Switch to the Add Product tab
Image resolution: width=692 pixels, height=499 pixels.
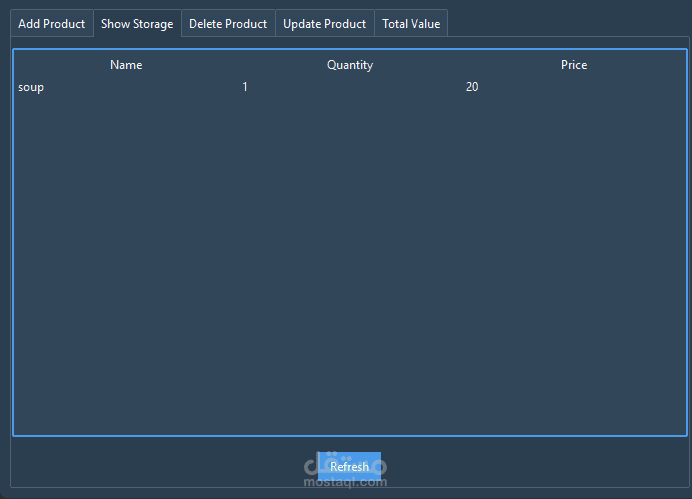point(52,24)
